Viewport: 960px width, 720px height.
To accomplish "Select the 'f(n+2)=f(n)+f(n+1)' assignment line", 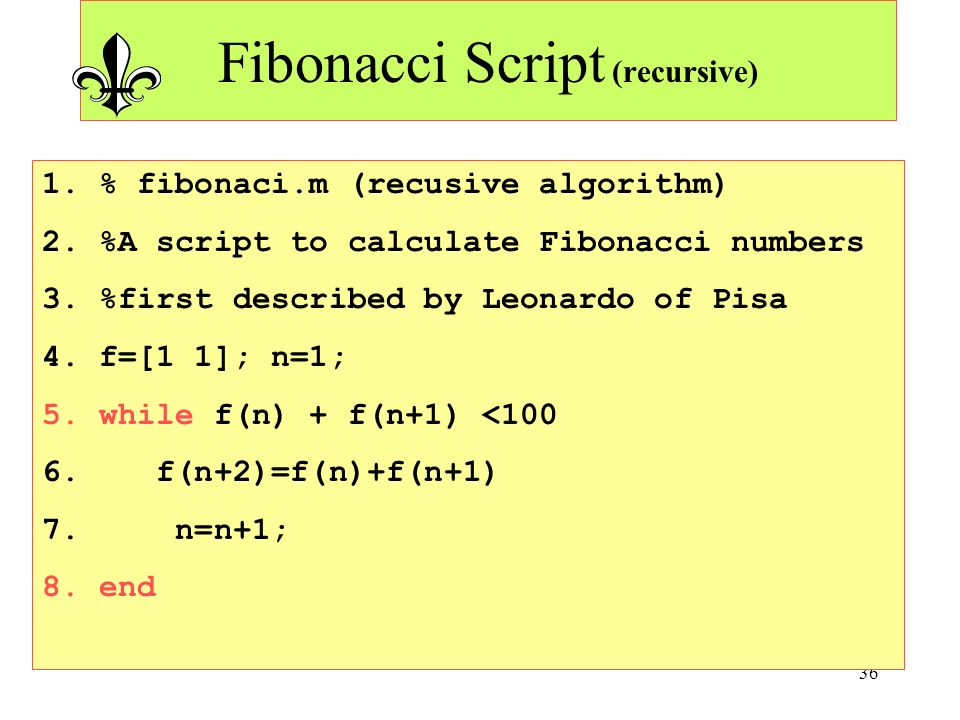I will pyautogui.click(x=326, y=472).
